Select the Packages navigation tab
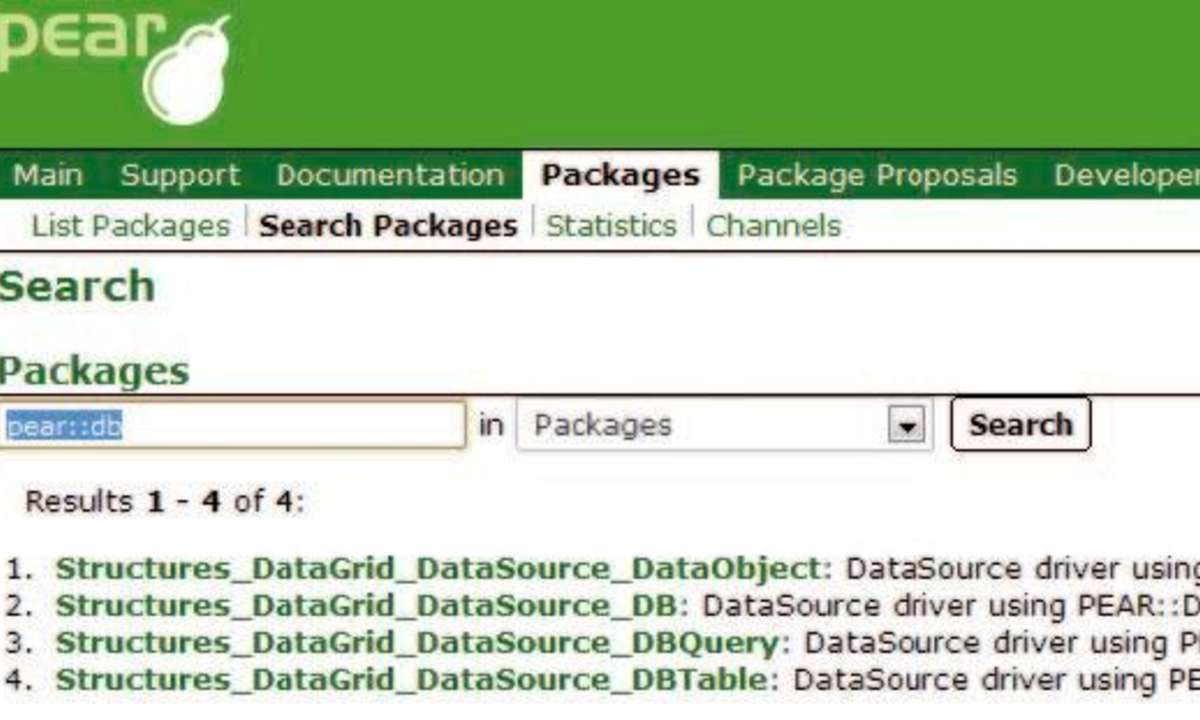The width and height of the screenshot is (1200, 720). (620, 176)
